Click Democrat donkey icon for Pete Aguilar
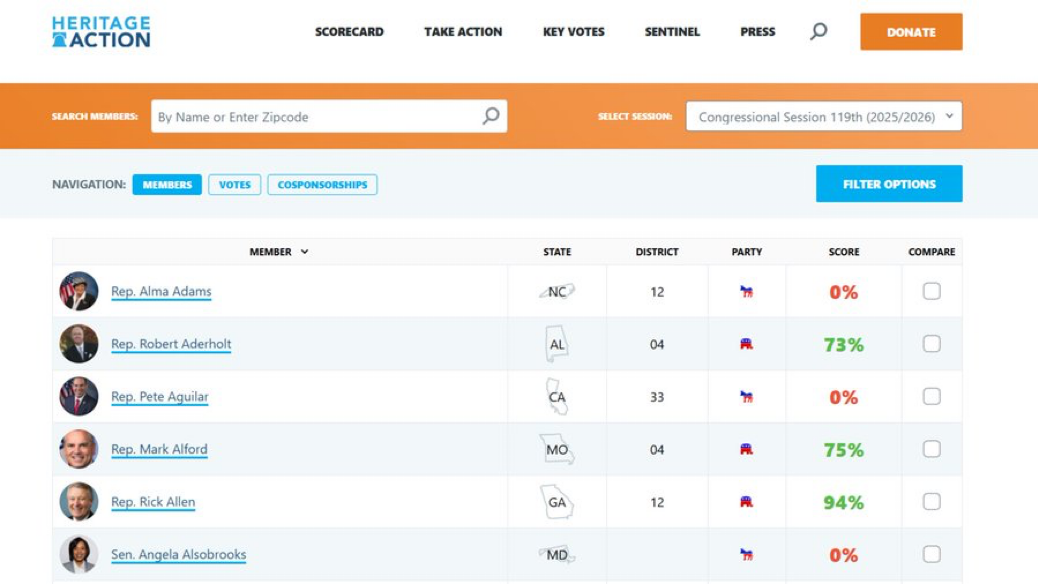This screenshot has height=584, width=1038. click(747, 397)
